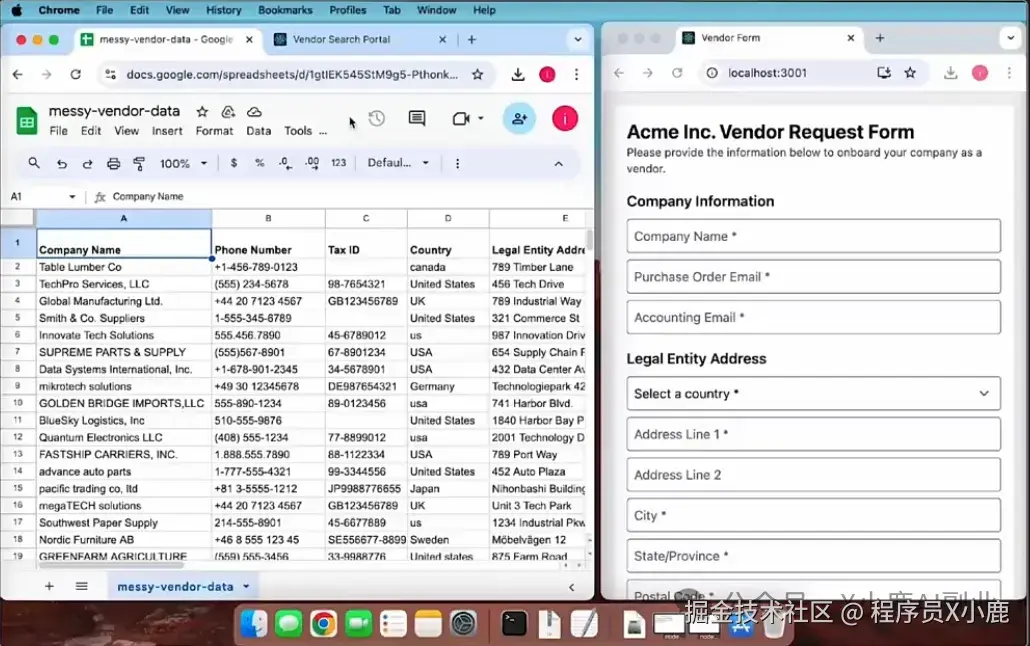Decrease decimal places
Viewport: 1030px width, 646px height.
click(285, 162)
